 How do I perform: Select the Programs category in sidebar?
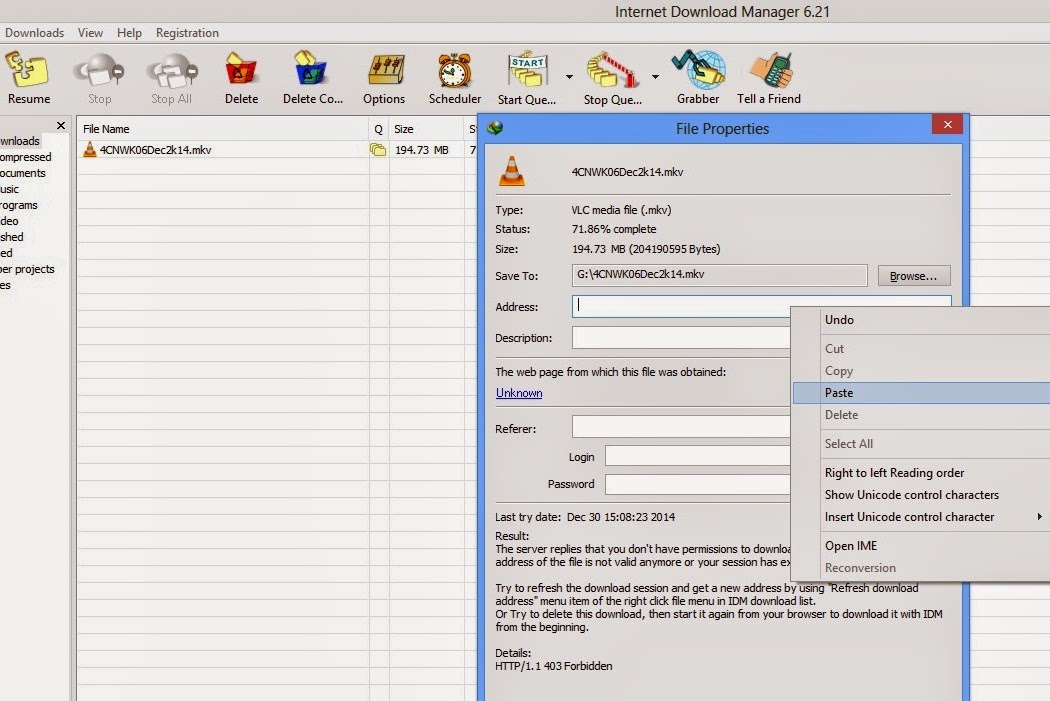[19, 205]
